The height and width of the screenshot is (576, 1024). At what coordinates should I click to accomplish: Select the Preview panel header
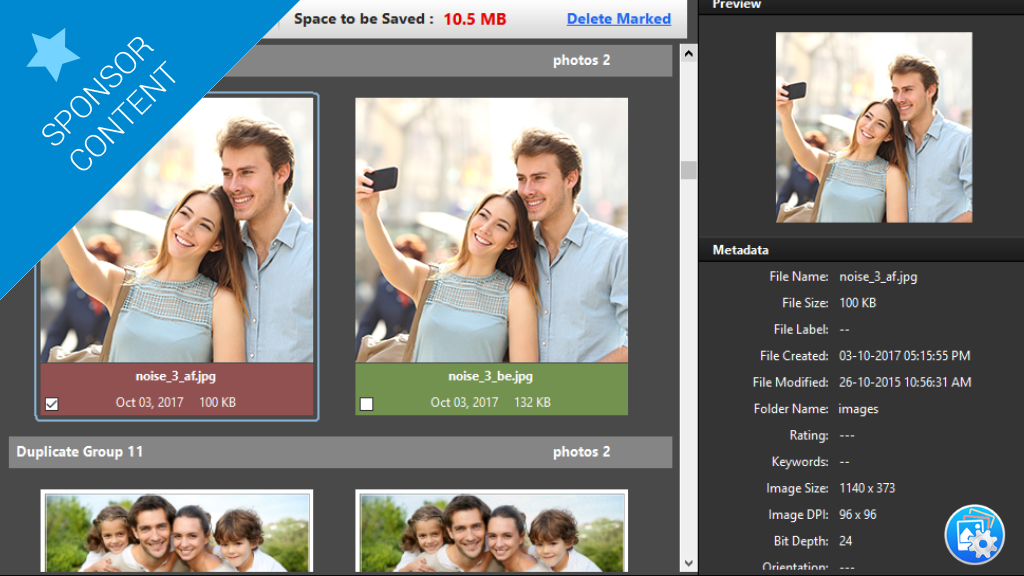tap(736, 5)
